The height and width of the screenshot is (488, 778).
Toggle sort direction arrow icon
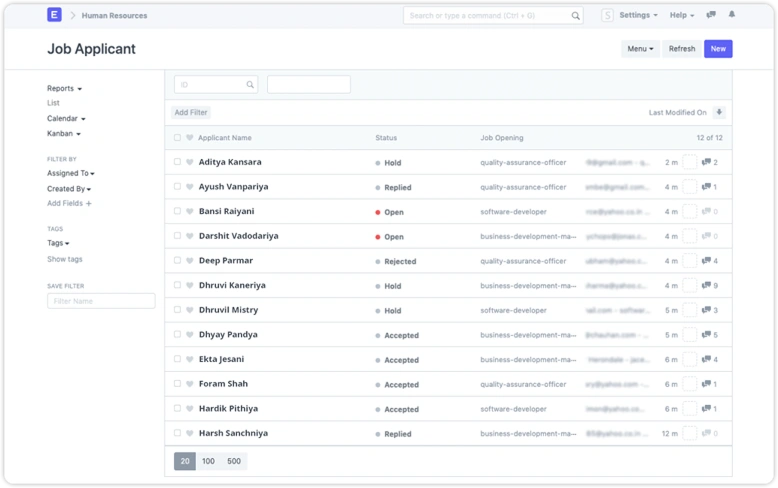(x=719, y=113)
